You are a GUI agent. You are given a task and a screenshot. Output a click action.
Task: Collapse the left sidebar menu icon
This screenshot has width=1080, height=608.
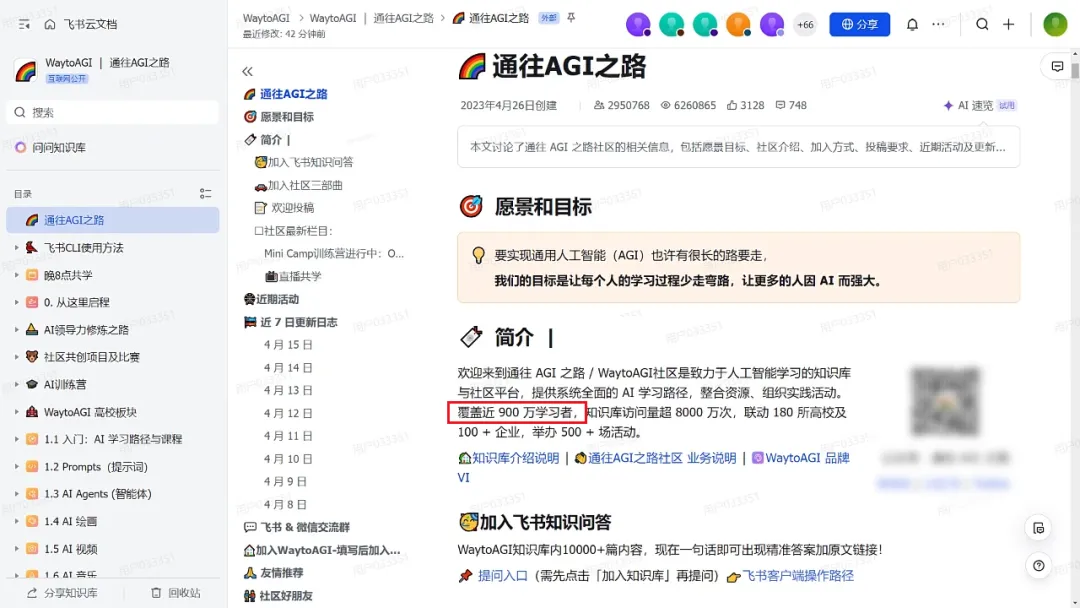[24, 24]
